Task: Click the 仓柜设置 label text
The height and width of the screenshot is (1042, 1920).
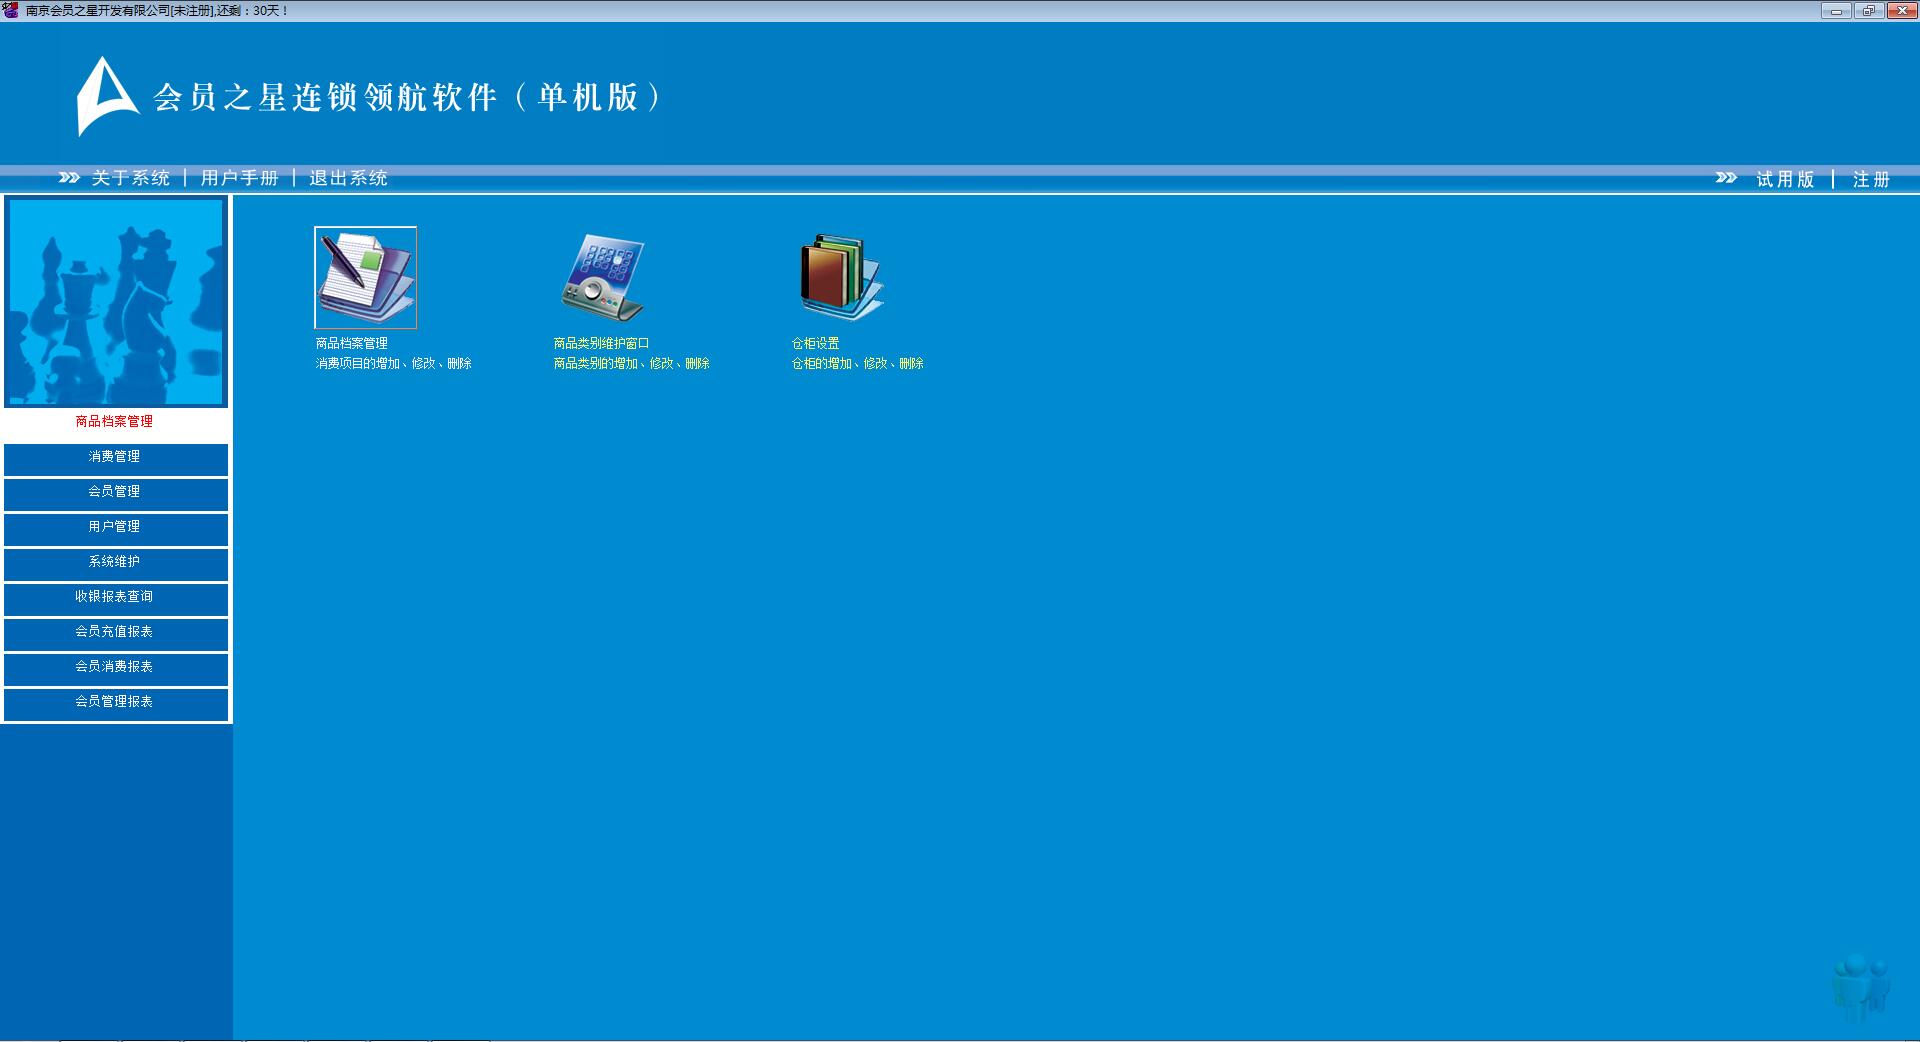Action: coord(816,343)
